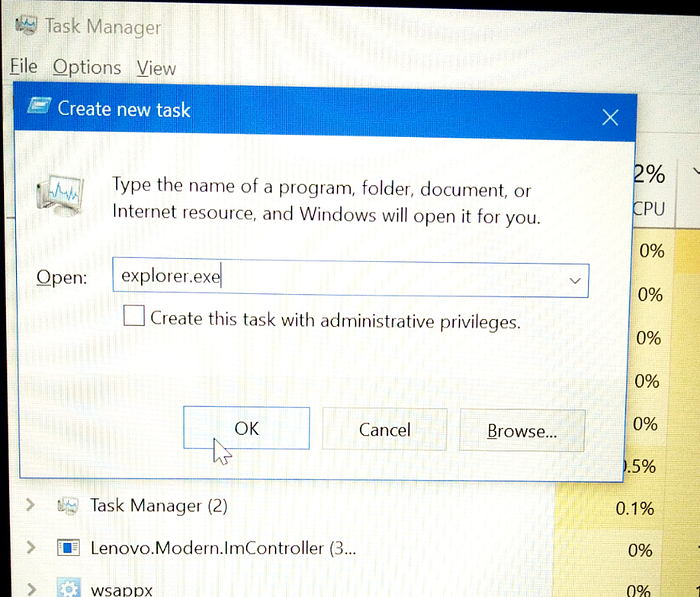700x597 pixels.
Task: Enable Create this task with administrative privileges
Action: pyautogui.click(x=134, y=315)
